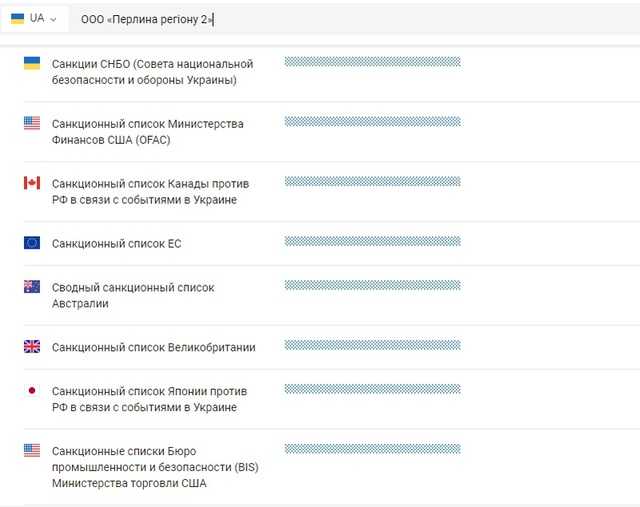Click the Canada flag icon

click(x=32, y=183)
